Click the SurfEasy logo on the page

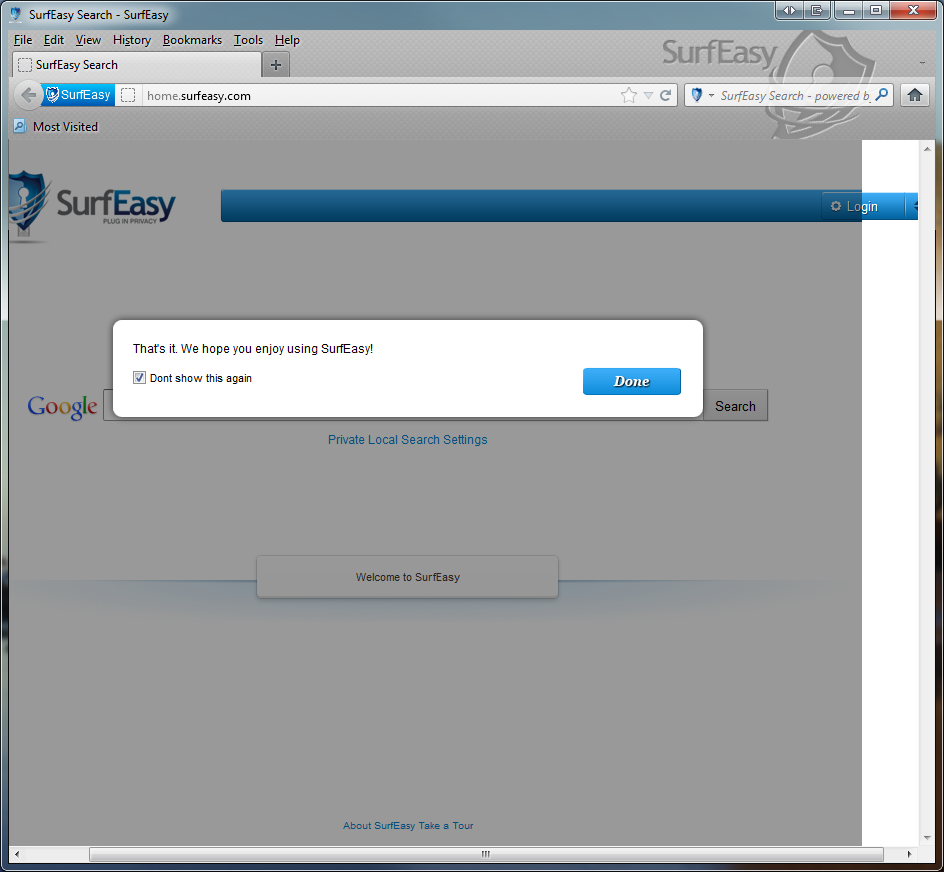click(x=90, y=205)
